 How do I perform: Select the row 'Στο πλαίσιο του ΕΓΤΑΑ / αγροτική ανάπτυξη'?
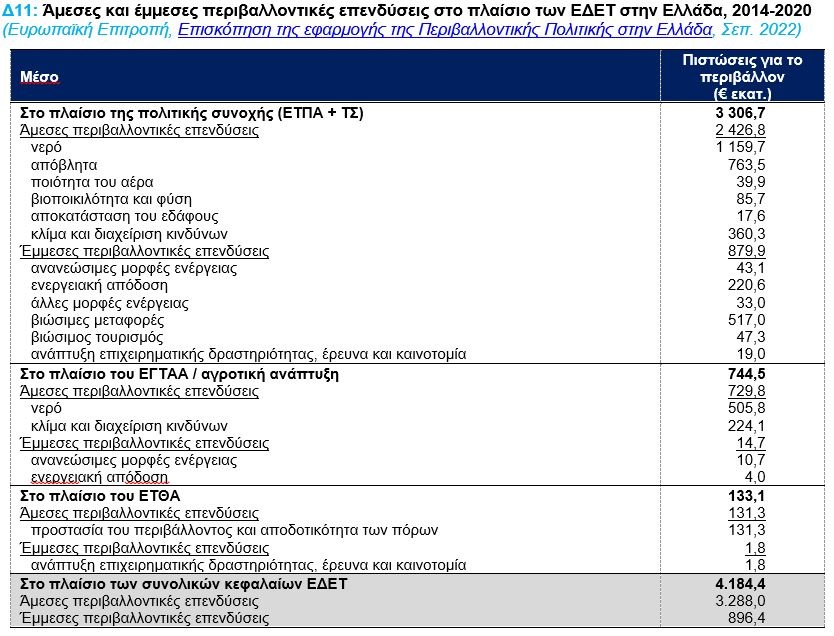pos(417,374)
